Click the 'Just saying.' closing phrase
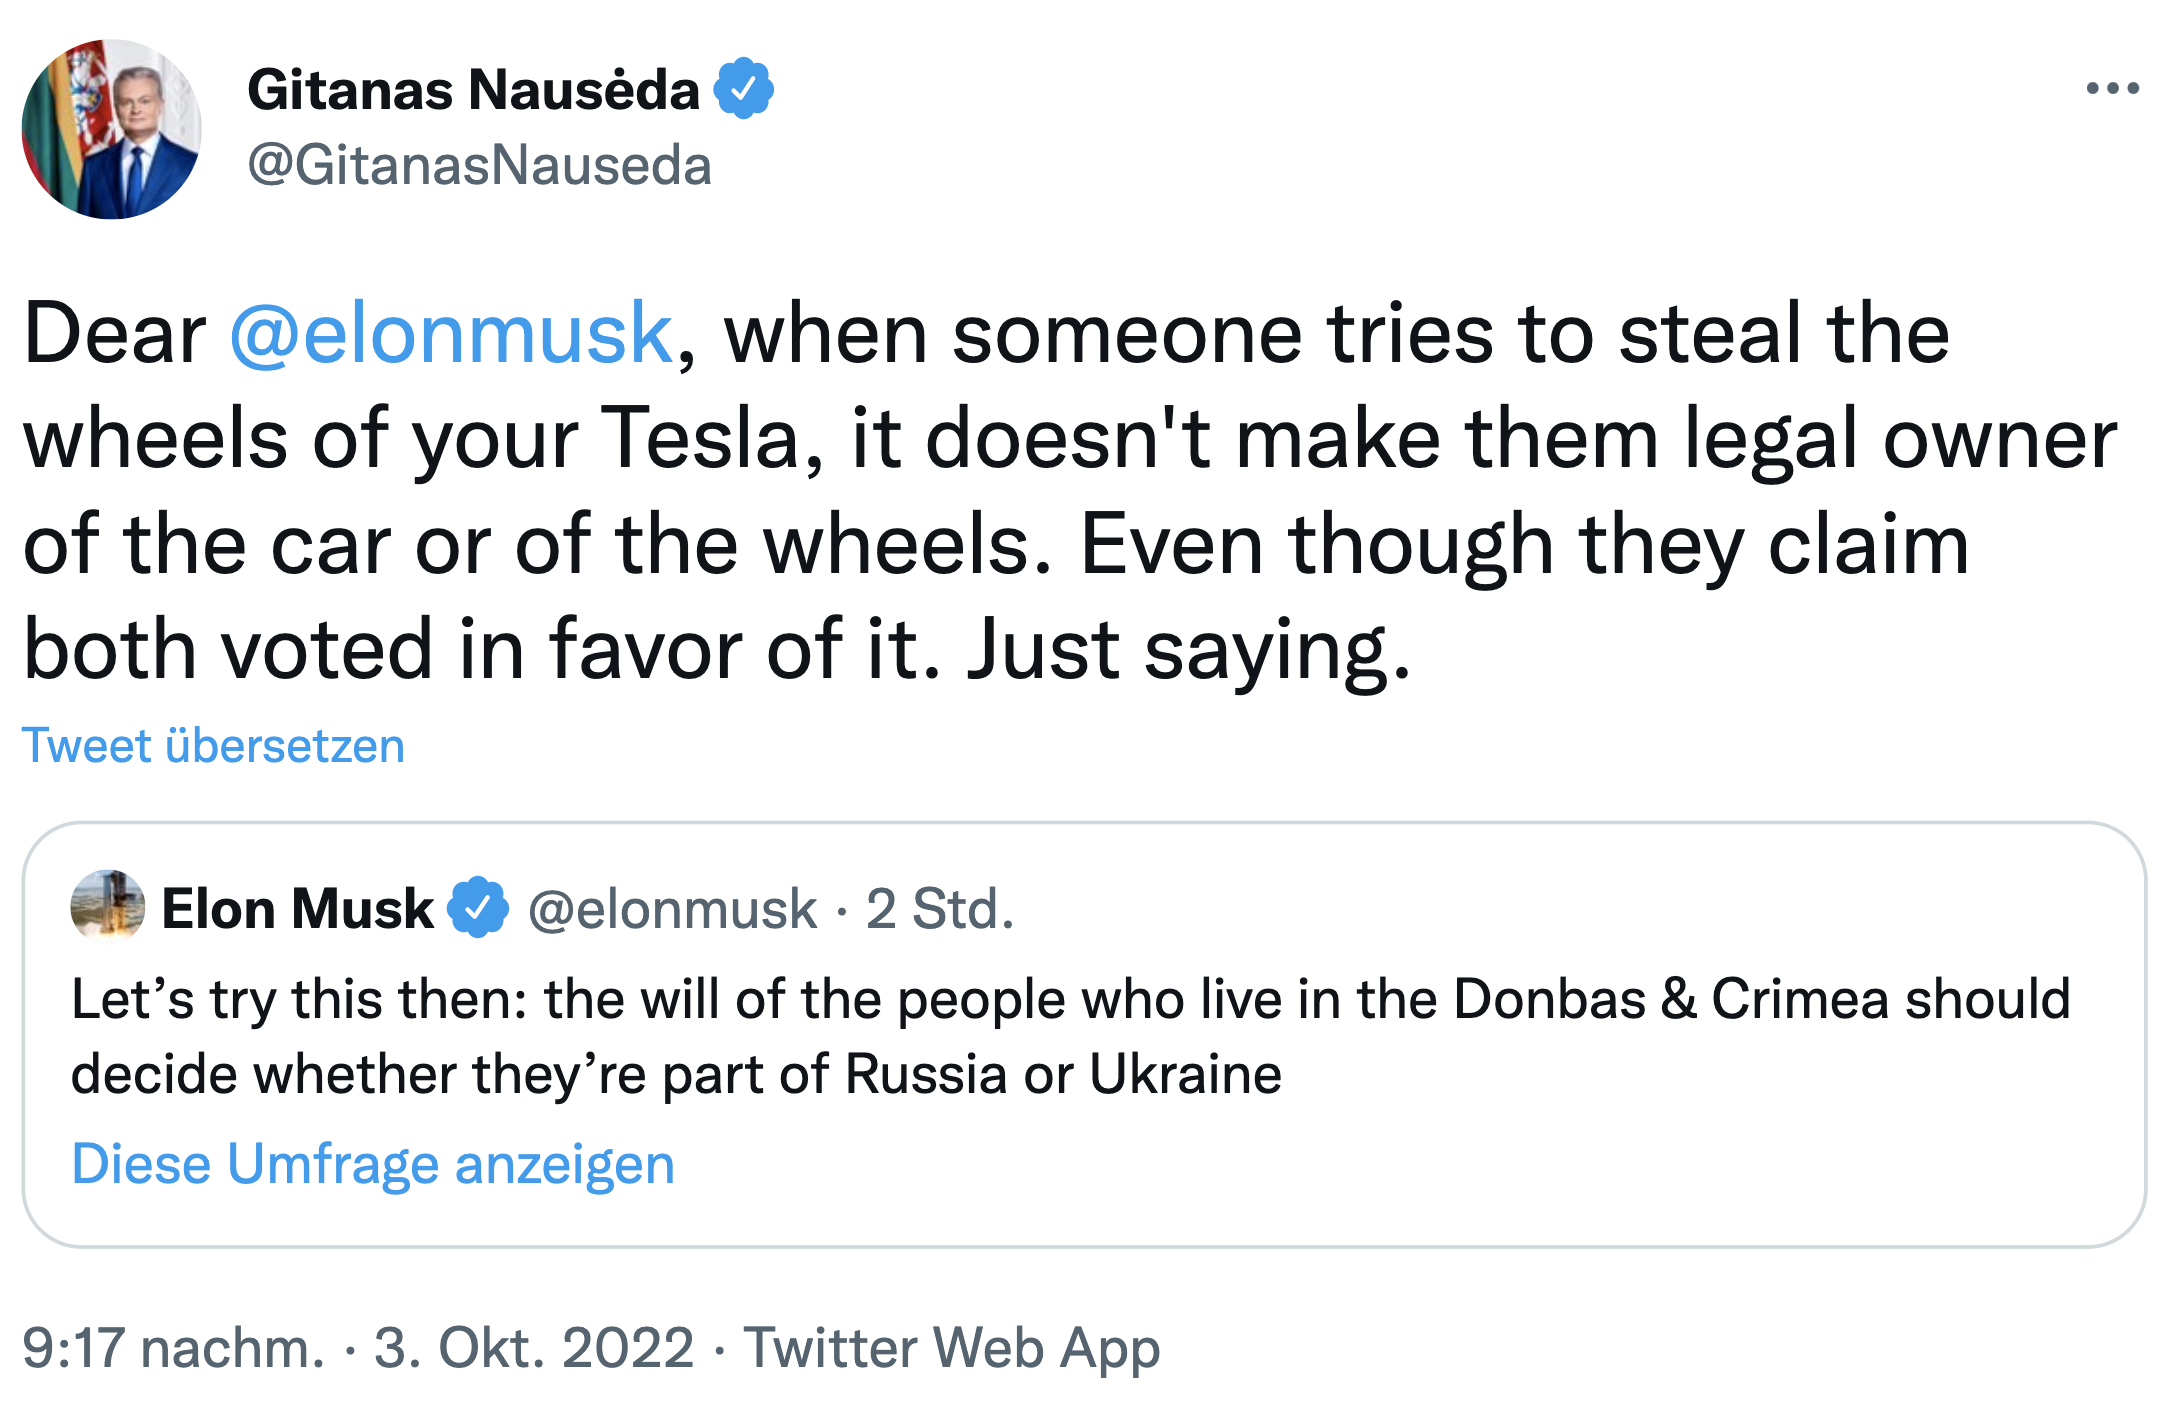 1188,651
